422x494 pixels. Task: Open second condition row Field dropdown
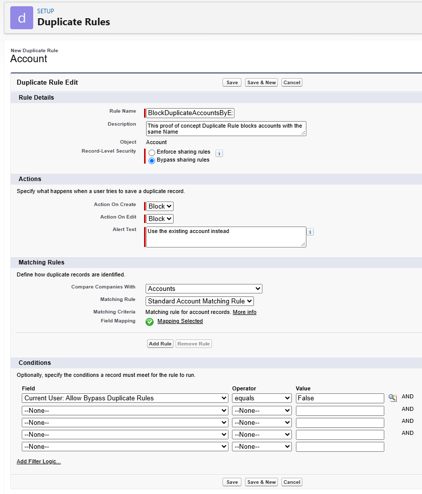tap(125, 411)
